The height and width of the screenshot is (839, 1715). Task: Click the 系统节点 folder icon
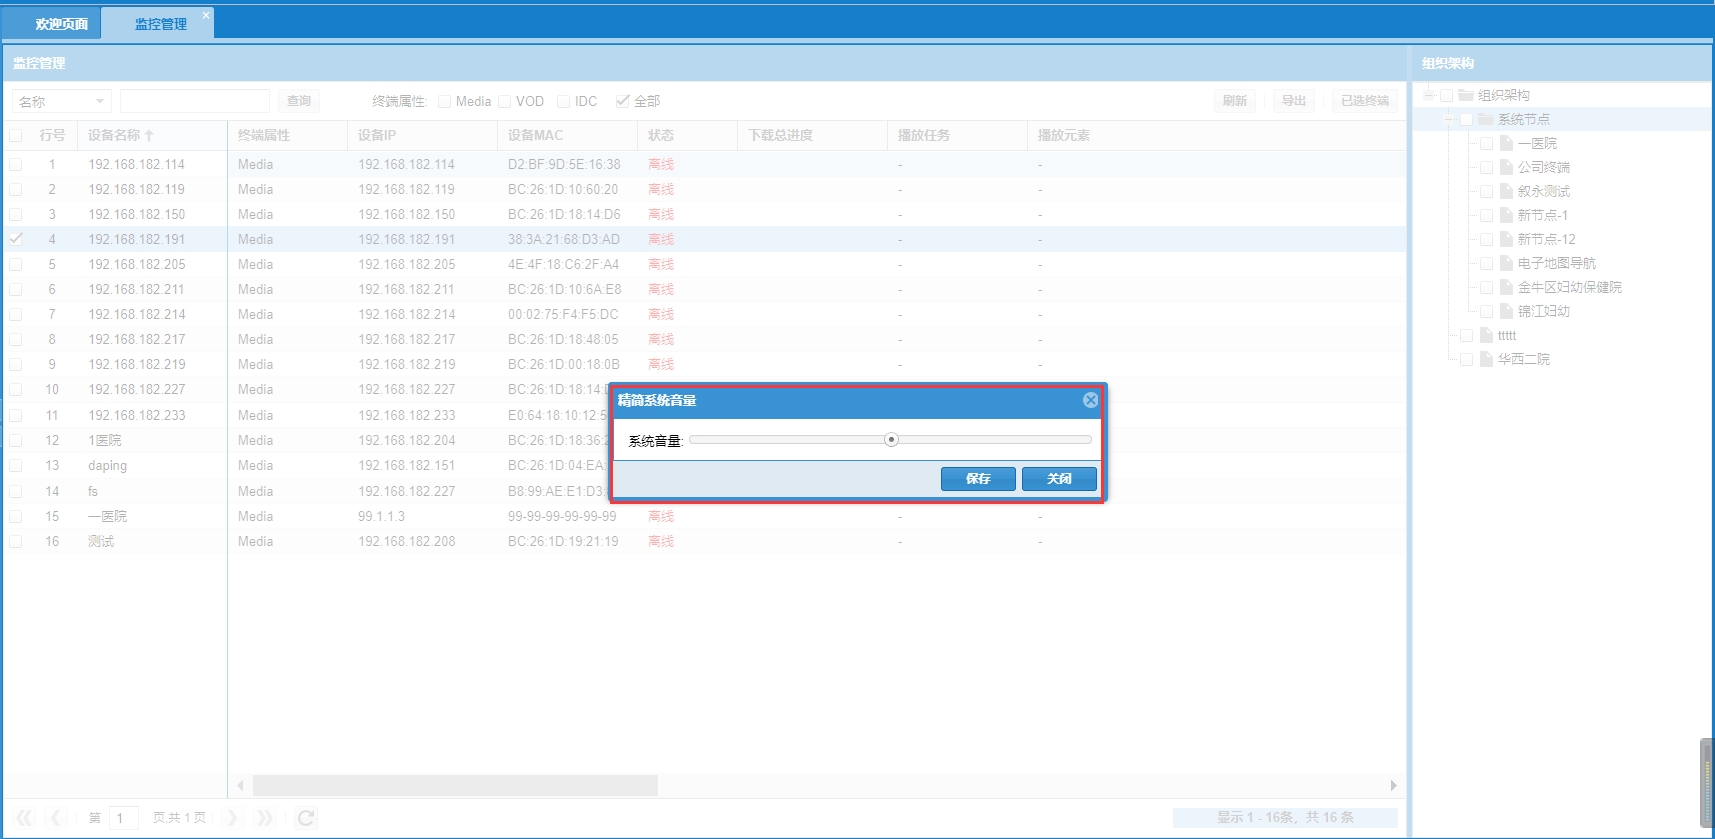pos(1485,119)
